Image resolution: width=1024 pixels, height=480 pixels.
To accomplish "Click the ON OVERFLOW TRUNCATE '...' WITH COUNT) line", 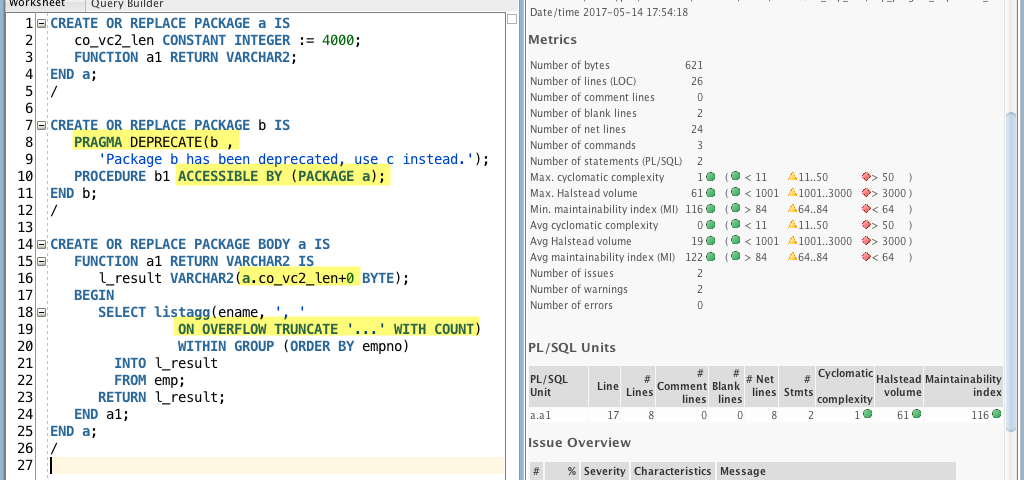I will (328, 329).
